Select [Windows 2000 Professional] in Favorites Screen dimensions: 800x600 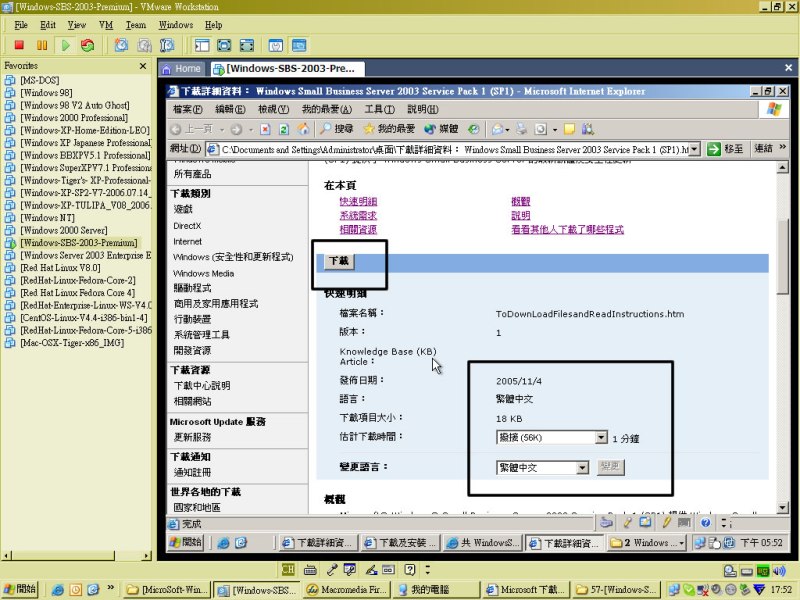[x=74, y=118]
